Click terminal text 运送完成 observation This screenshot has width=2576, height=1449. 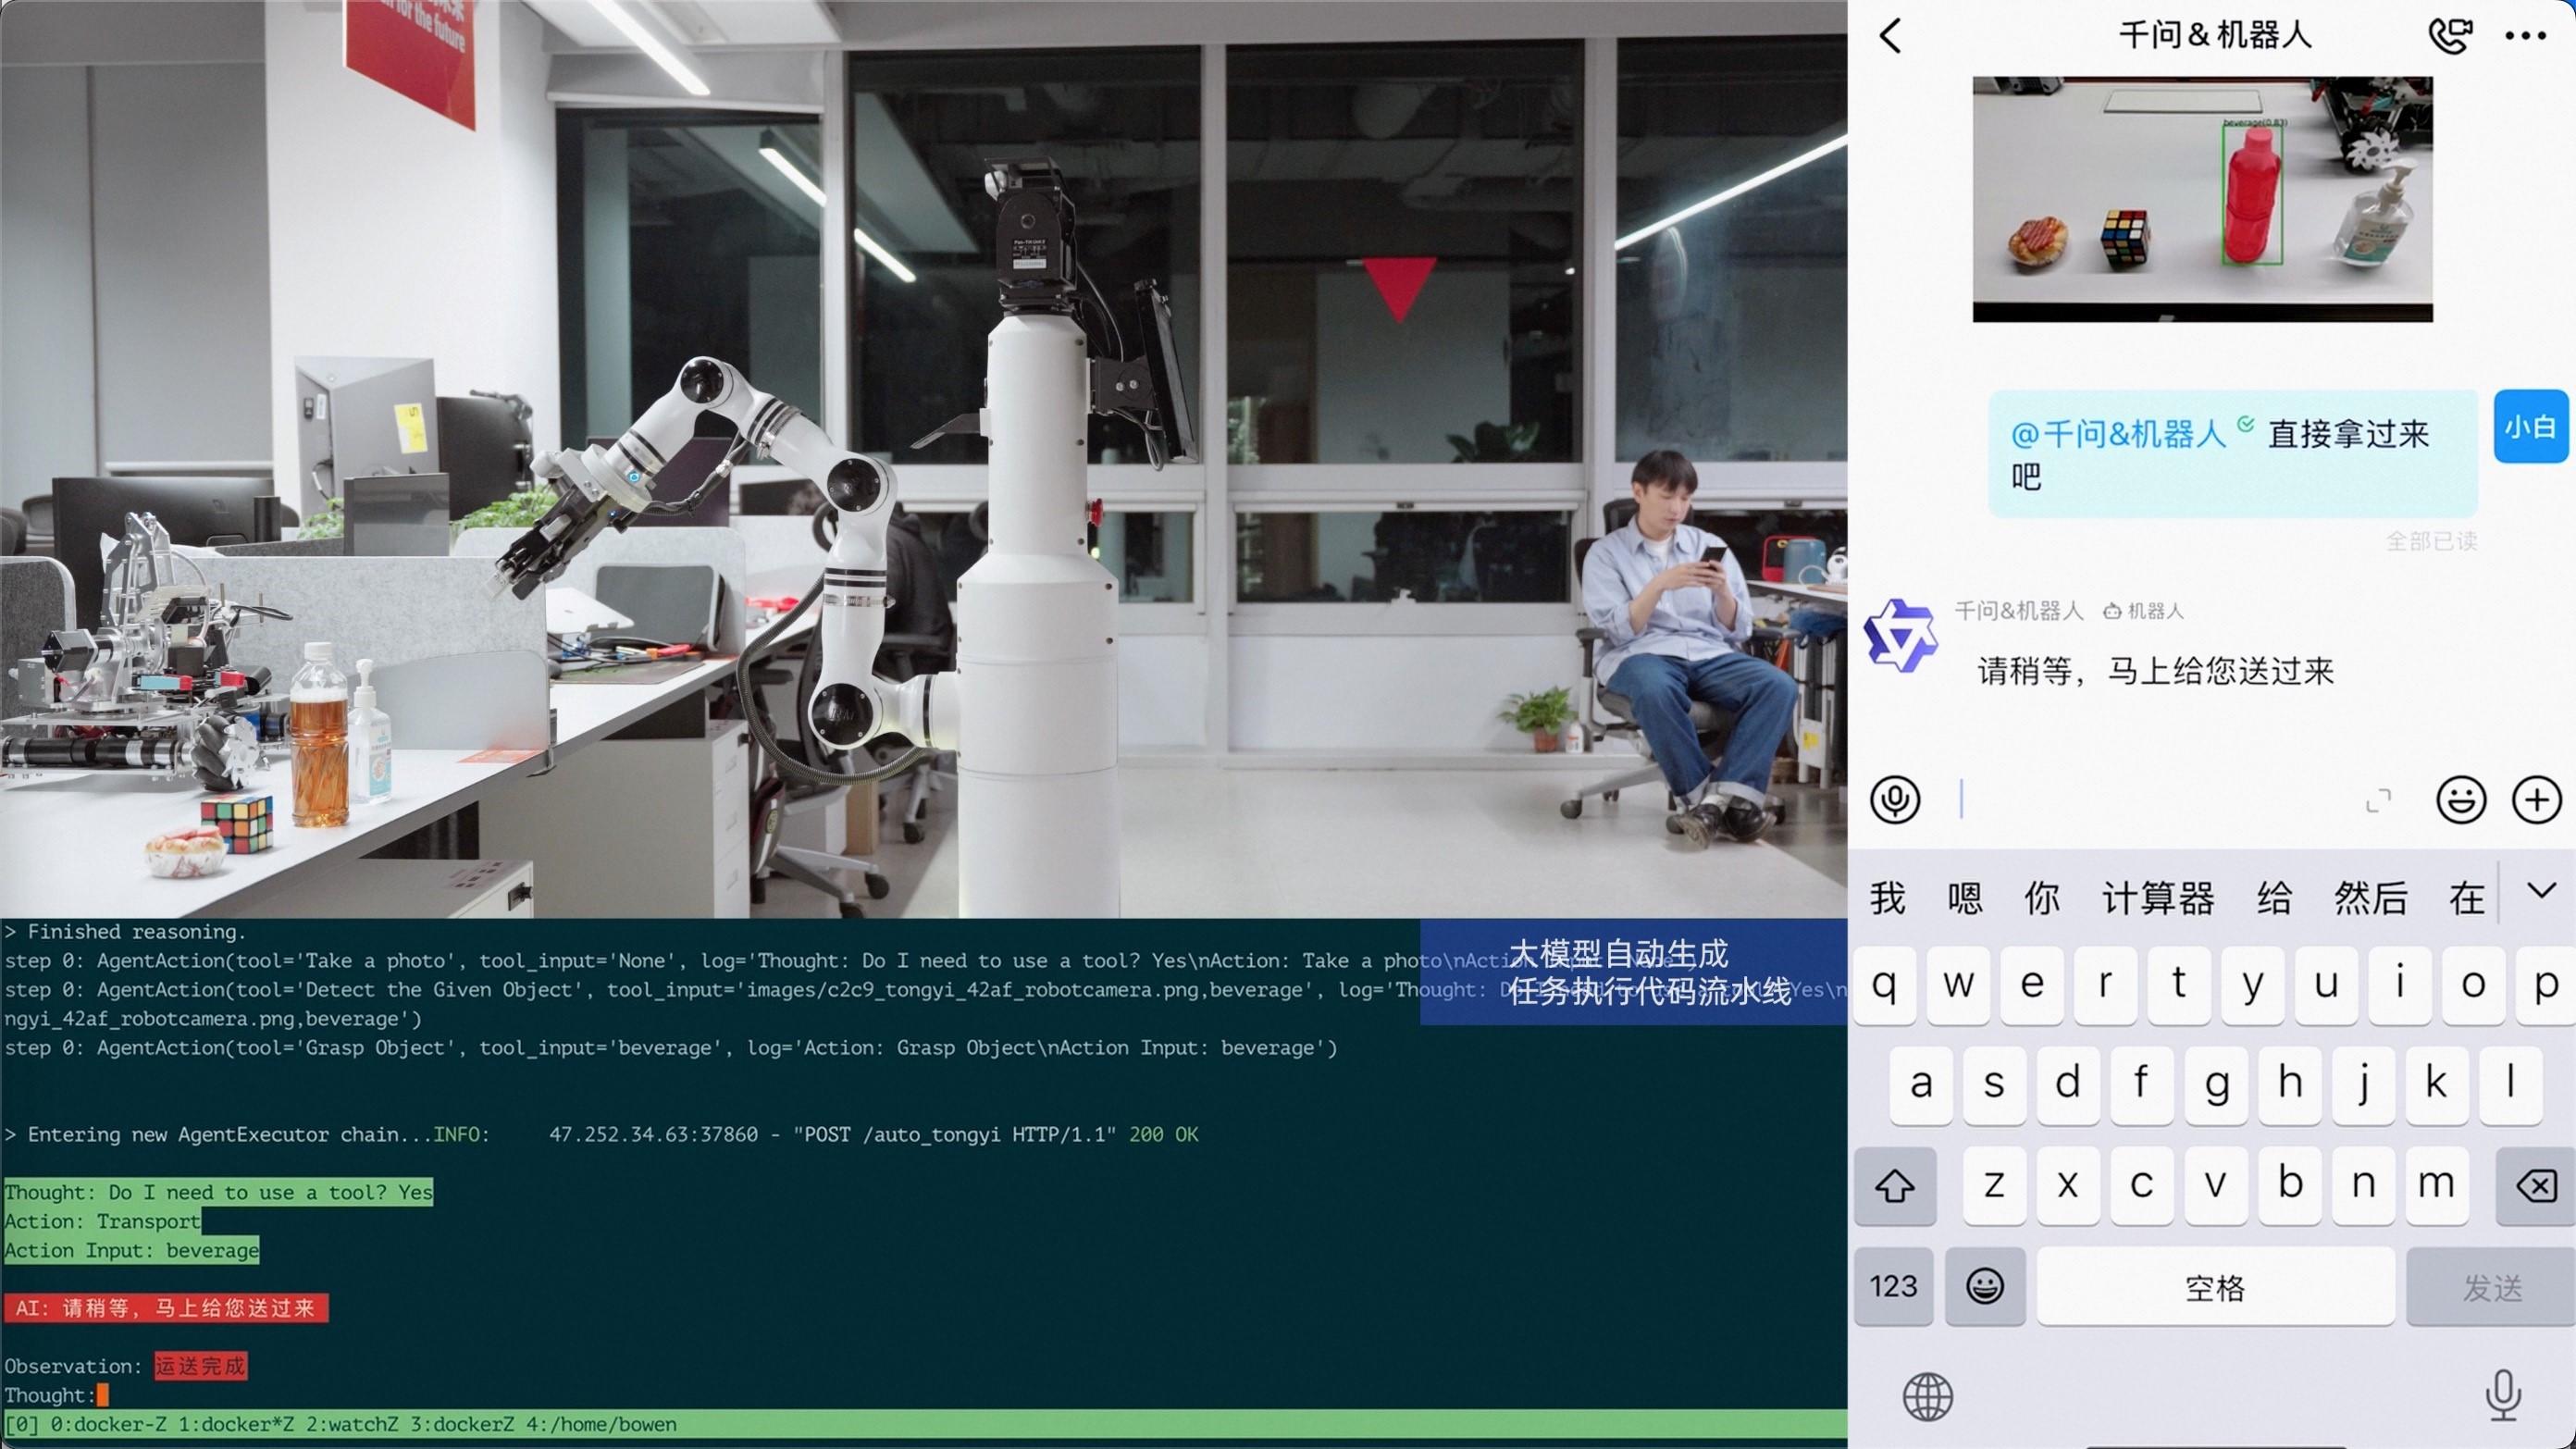pyautogui.click(x=200, y=1367)
